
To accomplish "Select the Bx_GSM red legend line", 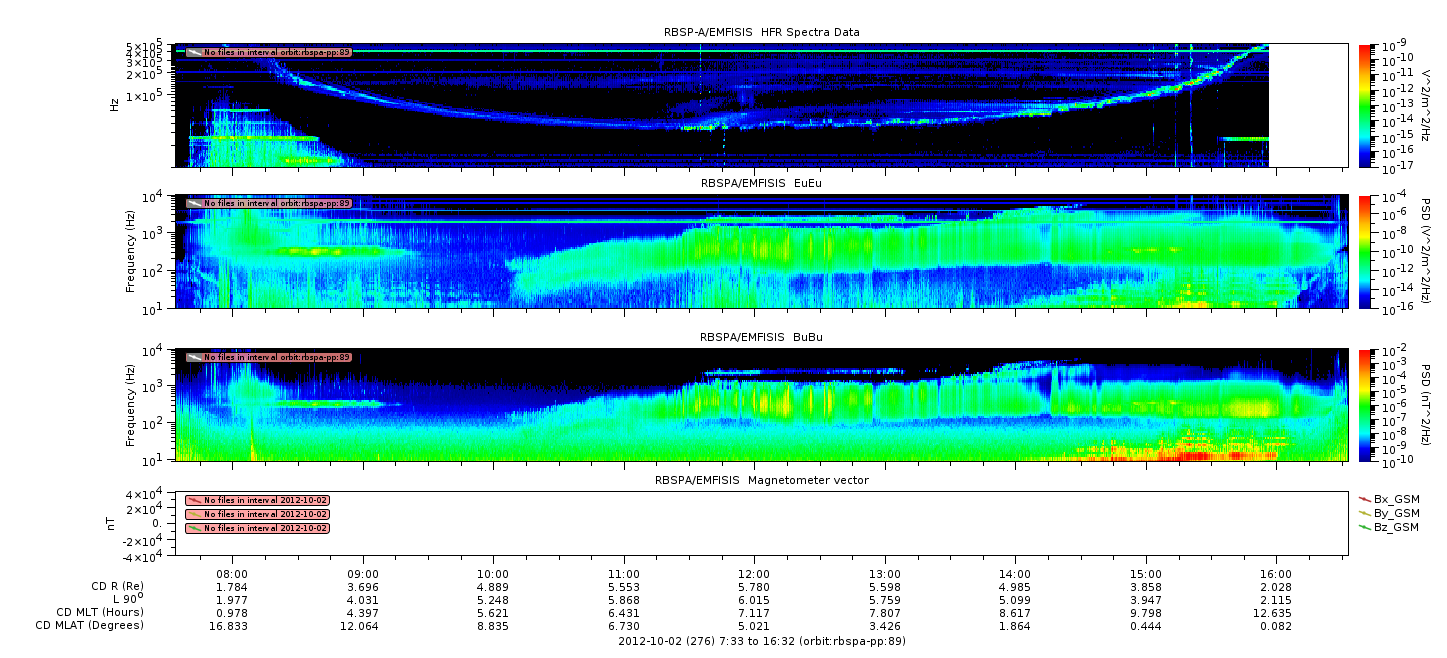I will point(1364,498).
